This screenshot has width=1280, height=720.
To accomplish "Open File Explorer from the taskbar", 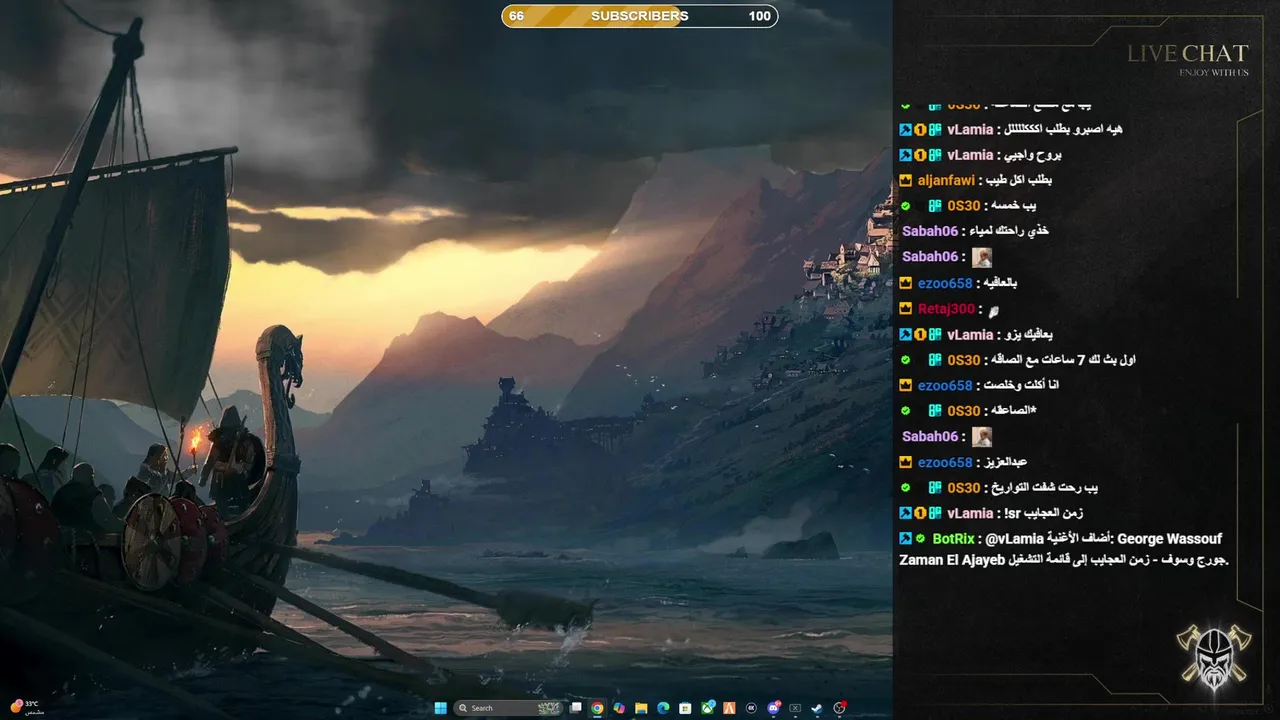I will [x=641, y=708].
